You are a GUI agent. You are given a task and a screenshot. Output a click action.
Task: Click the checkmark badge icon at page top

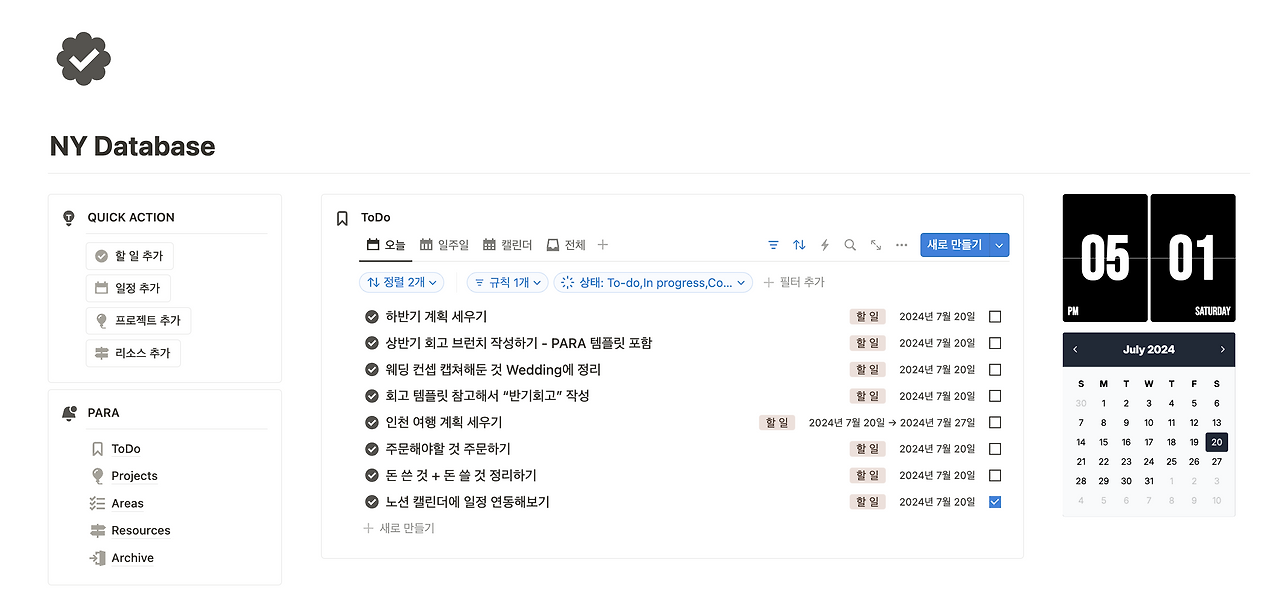[83, 60]
